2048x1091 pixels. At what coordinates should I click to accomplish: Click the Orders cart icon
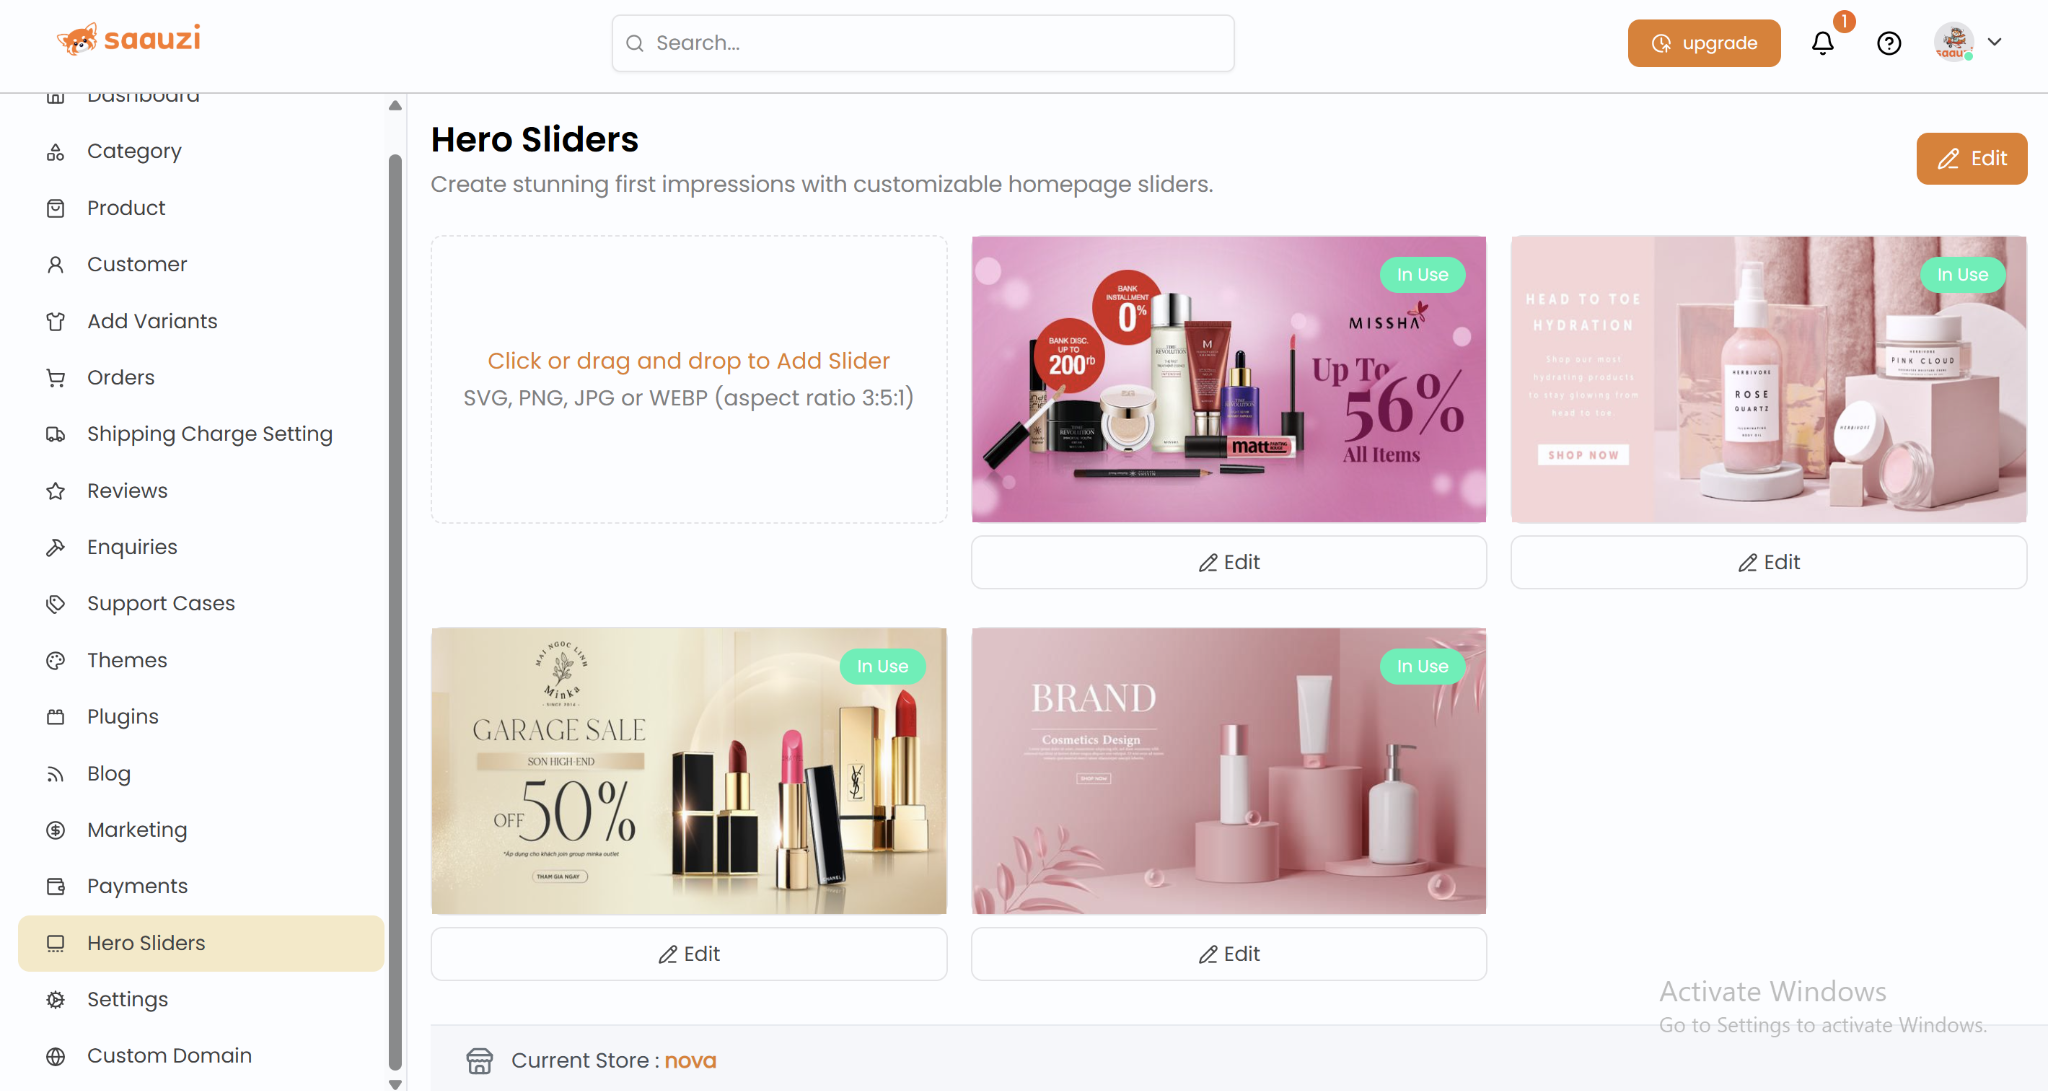[56, 378]
